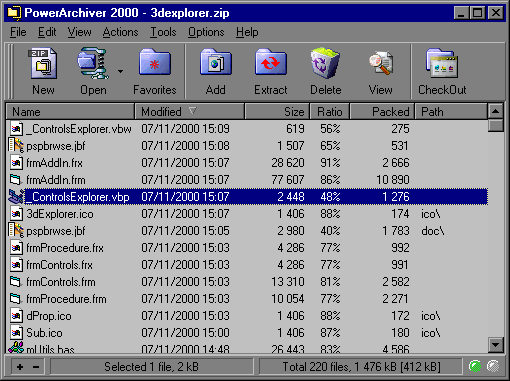
Task: Click the icon of pspbrwse.jbf in doc\ path
Action: pyautogui.click(x=16, y=231)
